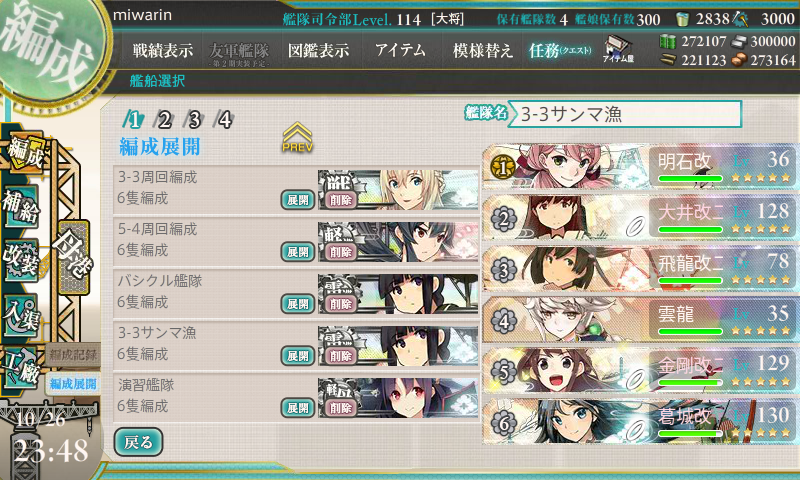Viewport: 800px width, 480px height.
Task: Open the 図鑑表示 encyclopedia menu
Action: tap(318, 50)
